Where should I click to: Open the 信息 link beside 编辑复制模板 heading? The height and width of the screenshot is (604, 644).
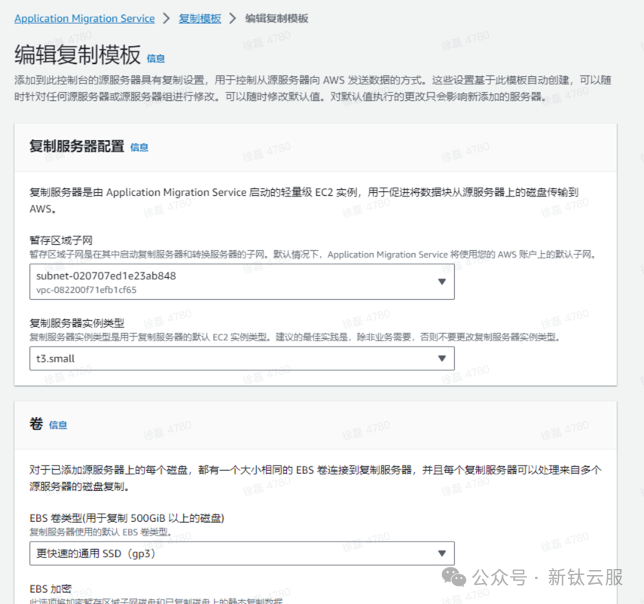point(156,59)
